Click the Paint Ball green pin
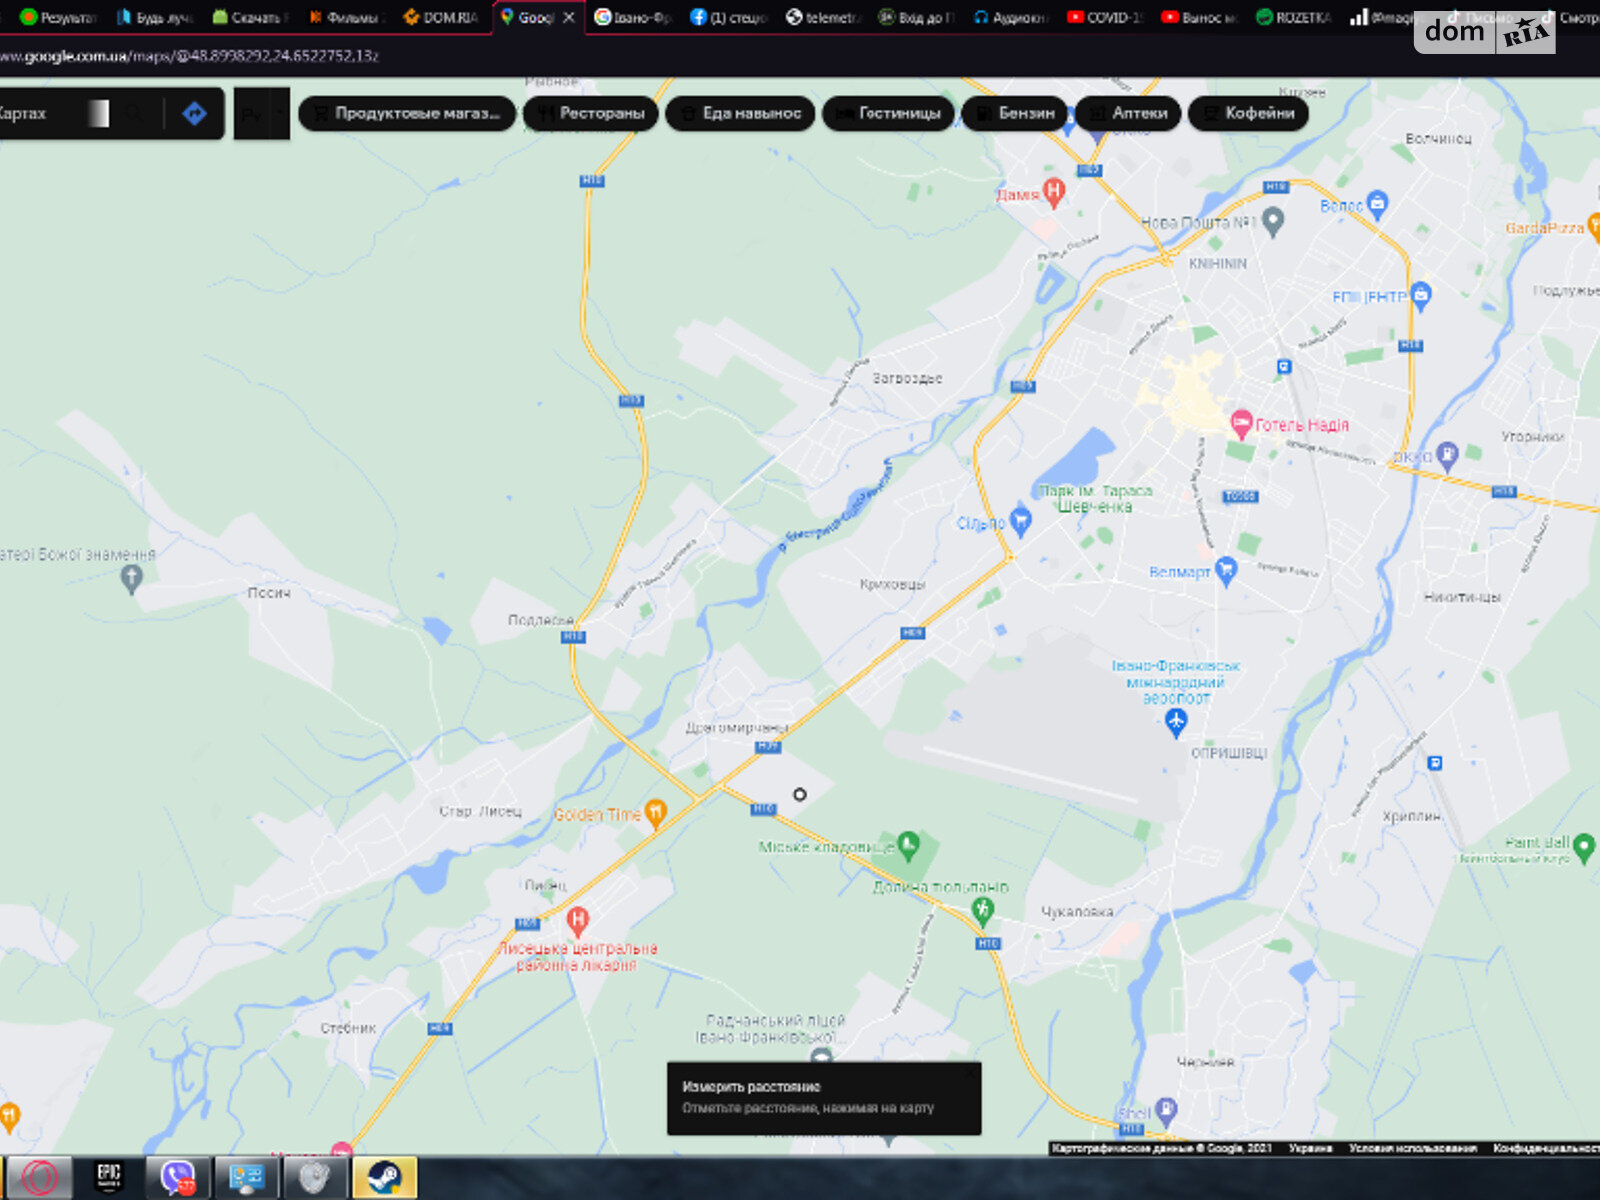The width and height of the screenshot is (1600, 1200). (1584, 848)
